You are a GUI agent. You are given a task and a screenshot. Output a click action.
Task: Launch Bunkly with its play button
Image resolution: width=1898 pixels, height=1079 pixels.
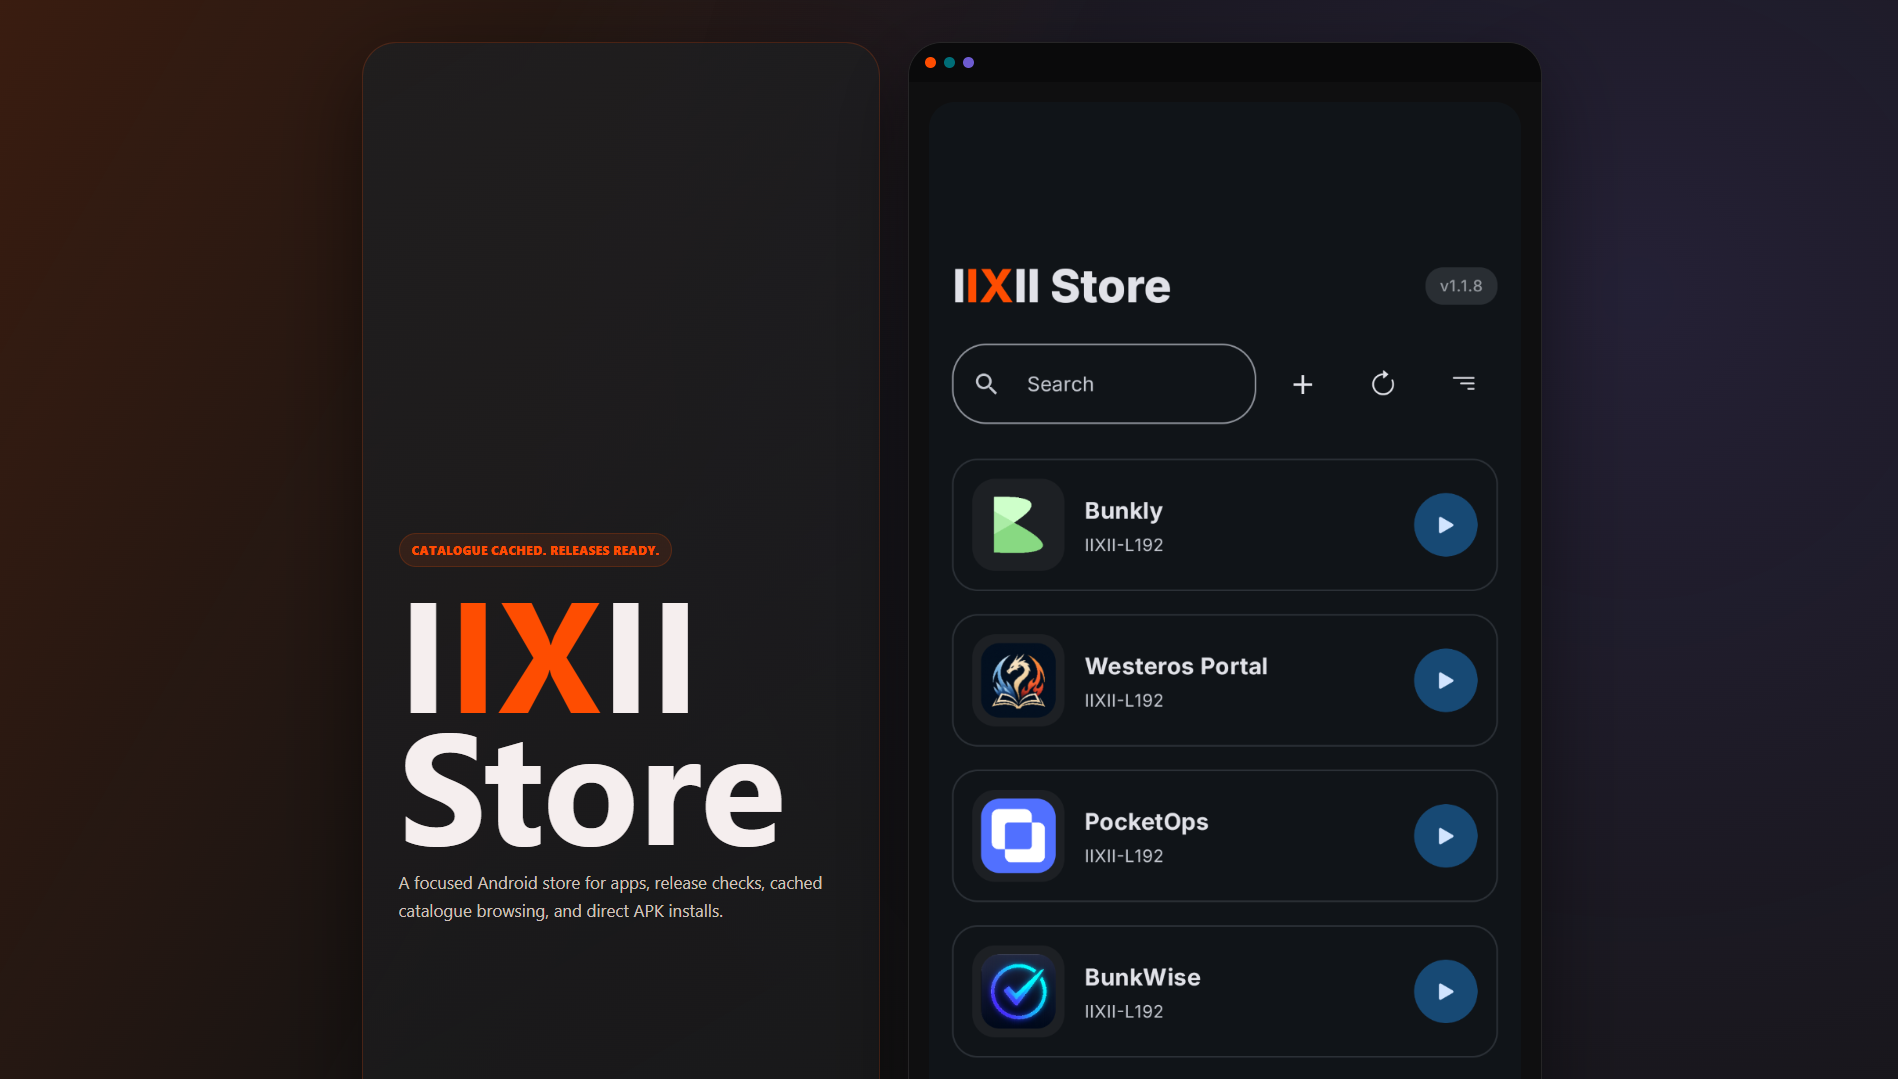[1445, 525]
